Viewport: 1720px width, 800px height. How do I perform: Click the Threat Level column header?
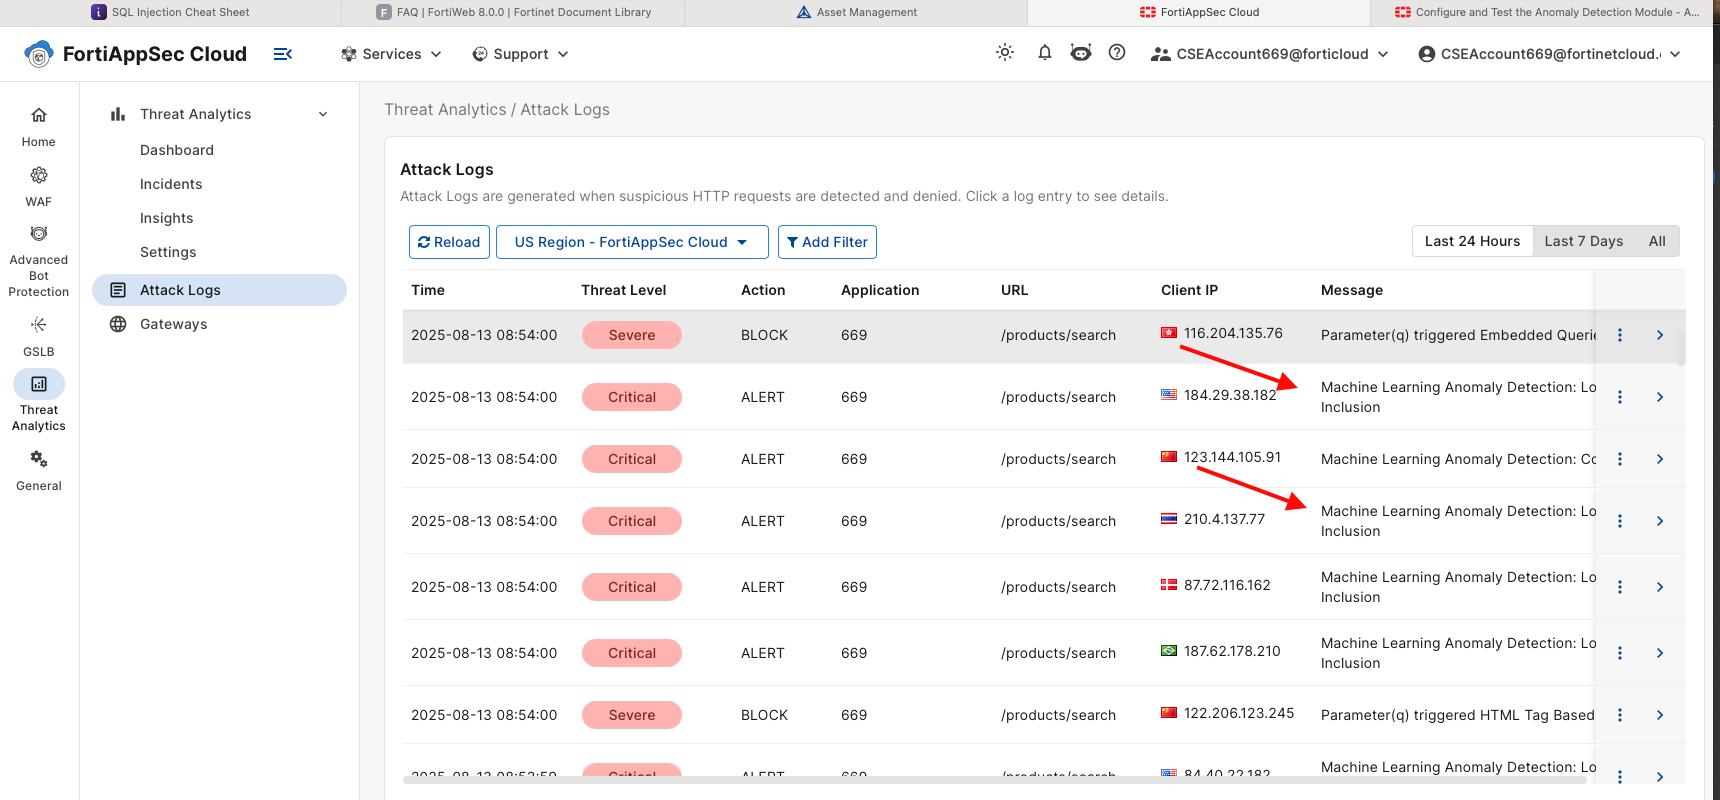[x=623, y=290]
